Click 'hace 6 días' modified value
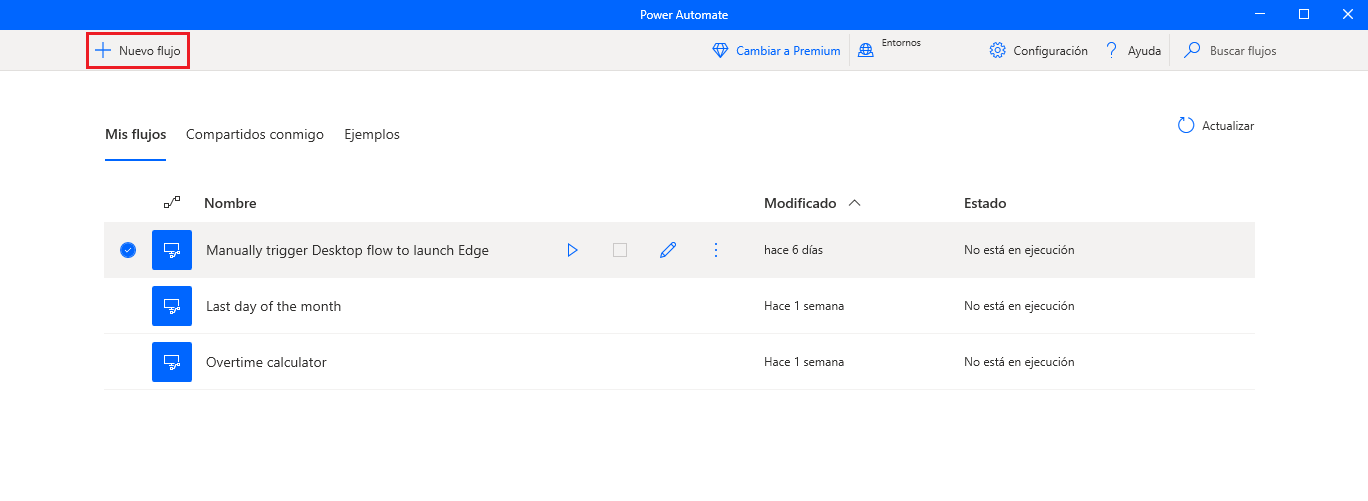This screenshot has width=1368, height=501. [x=793, y=250]
